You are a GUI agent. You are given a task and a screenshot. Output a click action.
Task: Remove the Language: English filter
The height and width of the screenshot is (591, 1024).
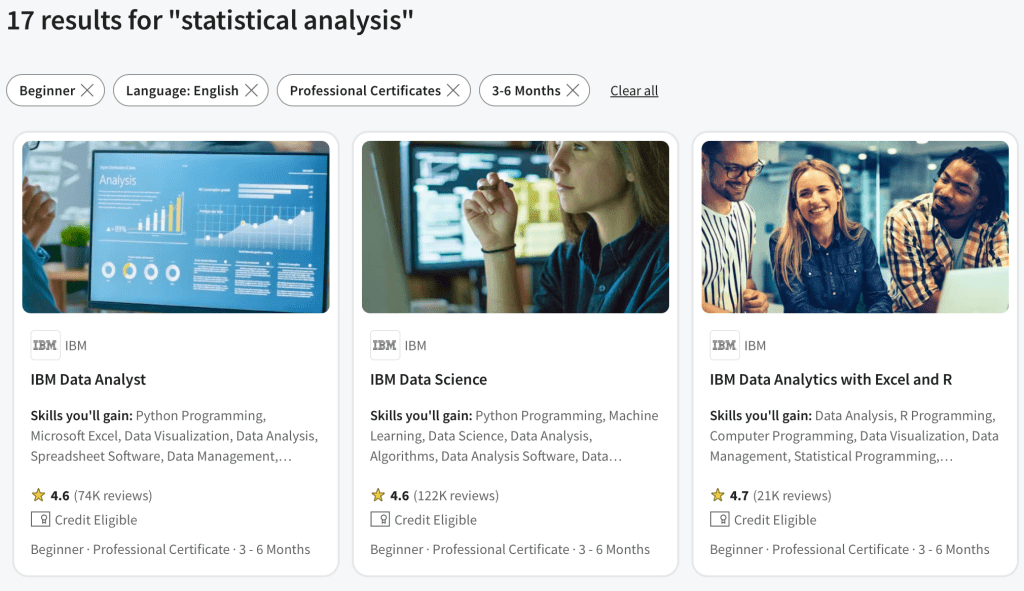click(x=251, y=91)
